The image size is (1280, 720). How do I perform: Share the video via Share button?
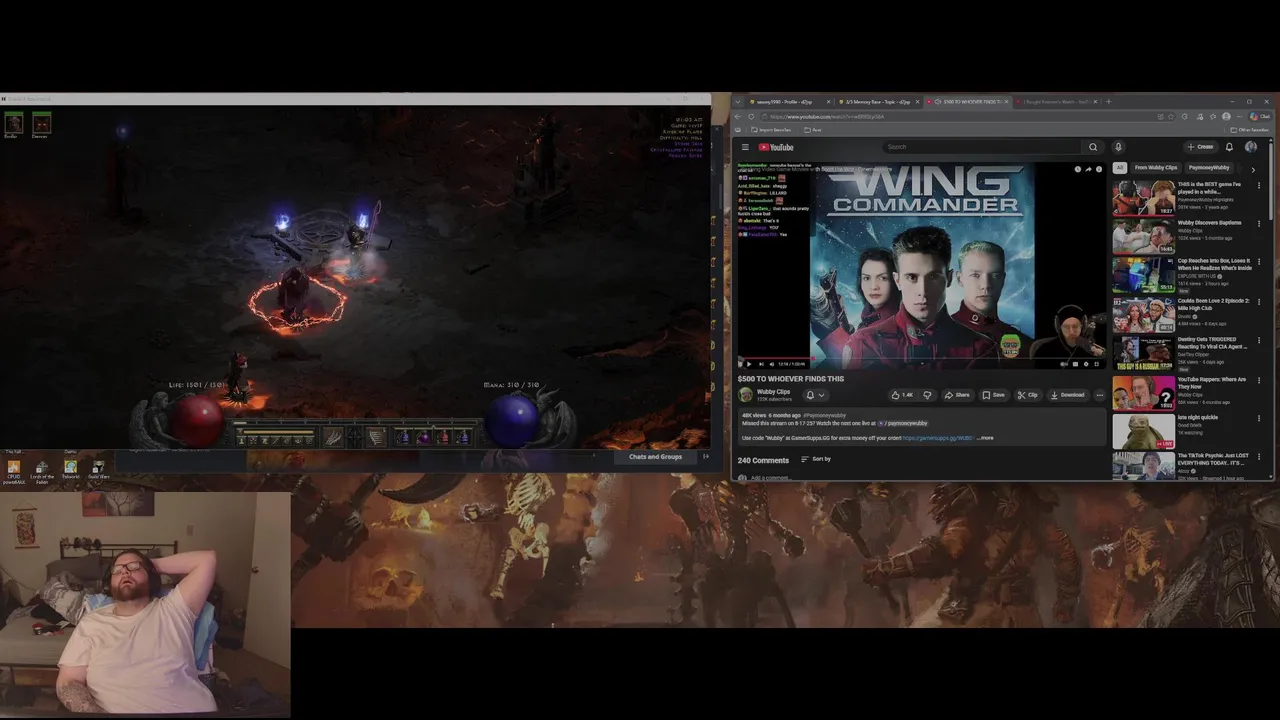957,395
